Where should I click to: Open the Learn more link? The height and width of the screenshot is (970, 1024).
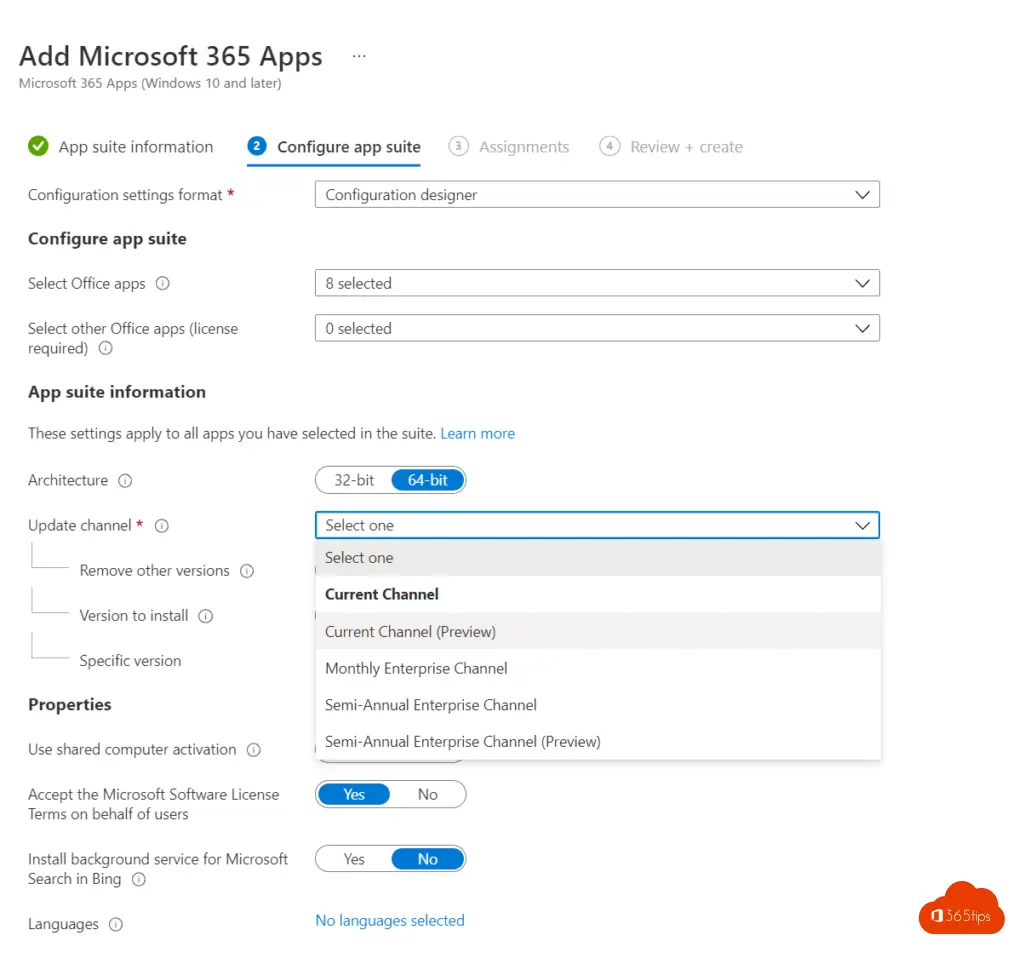tap(477, 434)
